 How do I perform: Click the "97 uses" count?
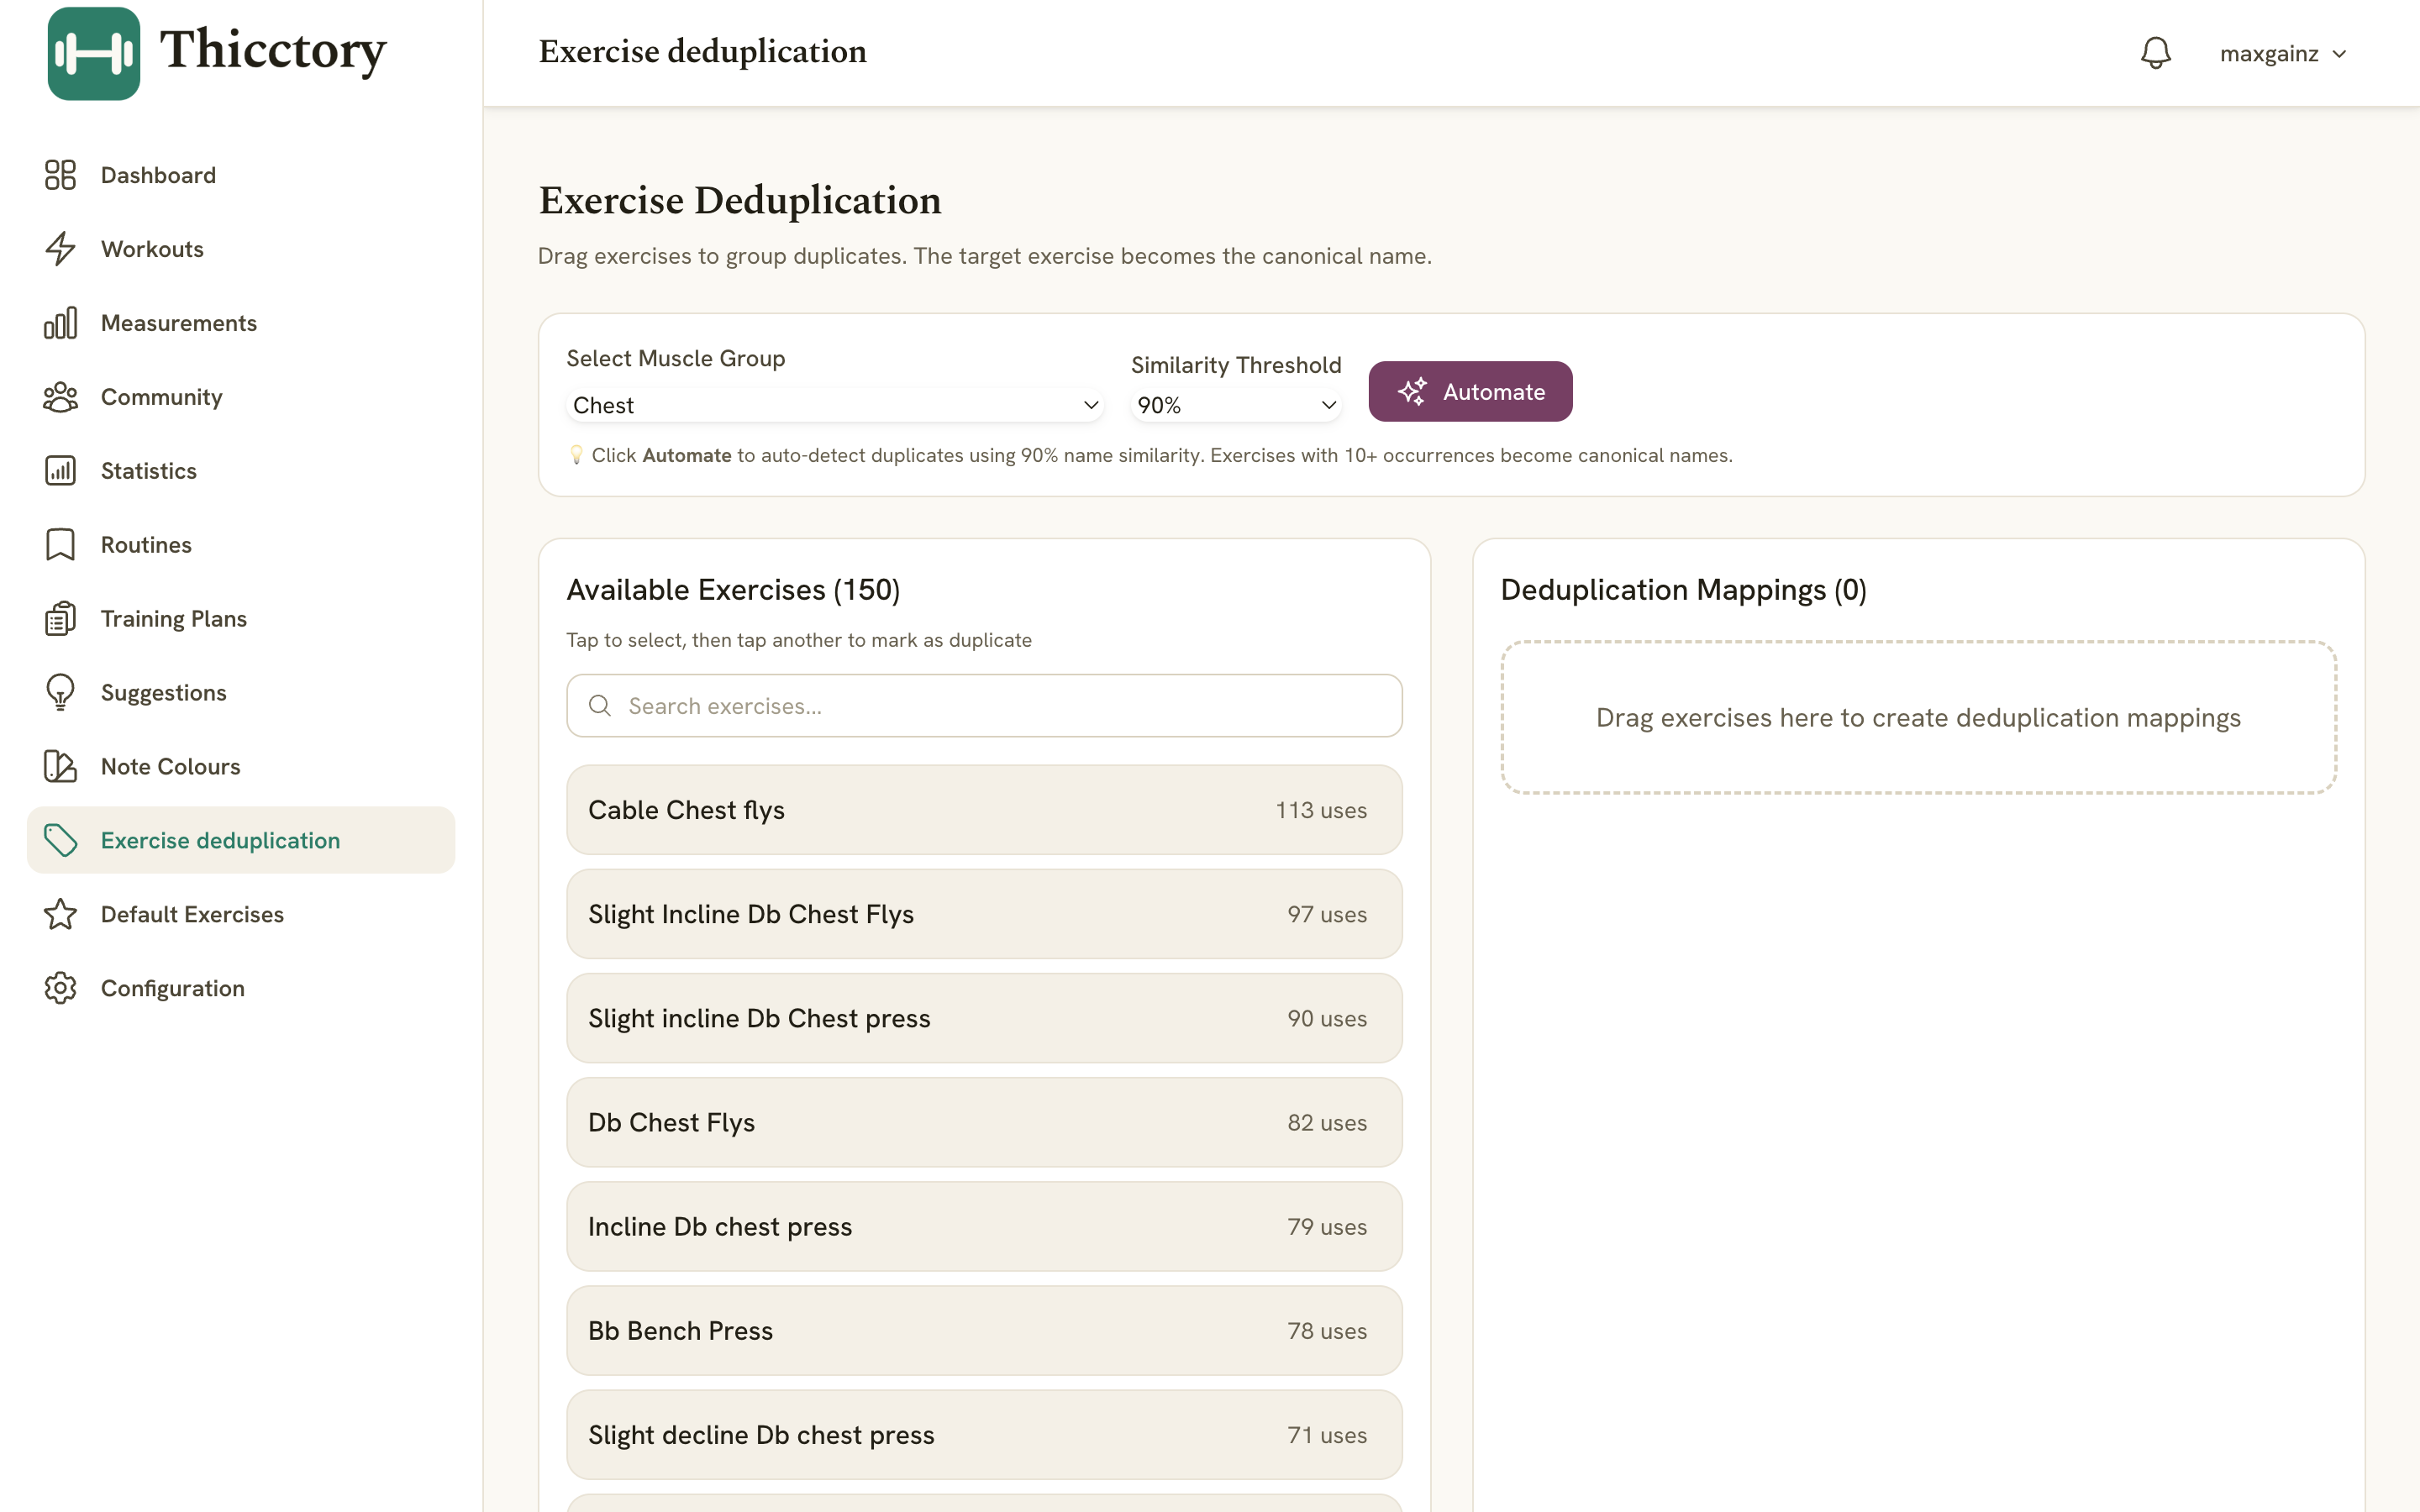point(1327,915)
